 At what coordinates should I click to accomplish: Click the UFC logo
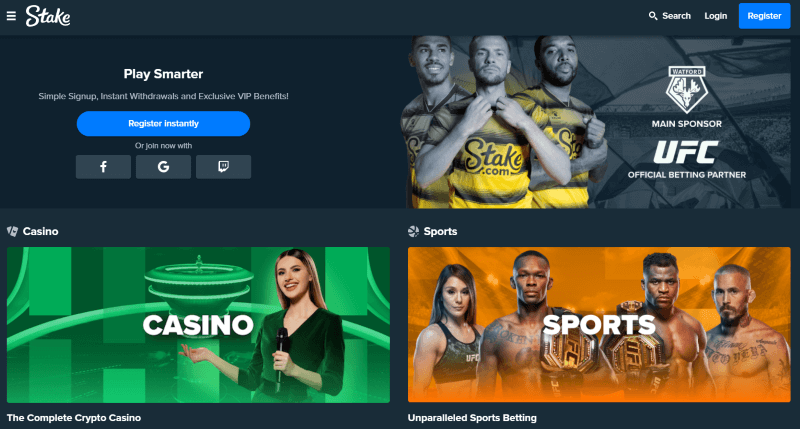pos(686,152)
